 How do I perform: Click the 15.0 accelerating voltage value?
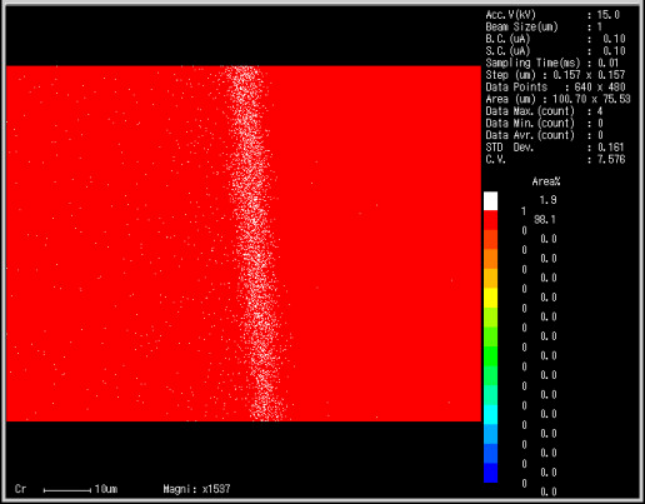point(609,15)
